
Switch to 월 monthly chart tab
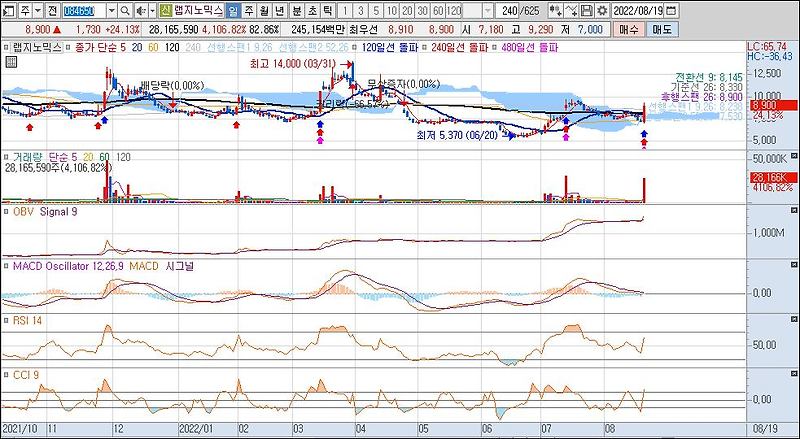263,10
